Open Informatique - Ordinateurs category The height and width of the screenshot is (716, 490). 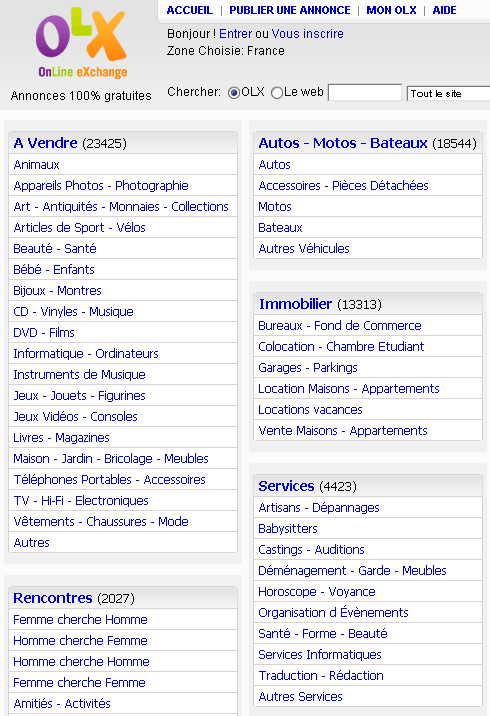click(86, 353)
